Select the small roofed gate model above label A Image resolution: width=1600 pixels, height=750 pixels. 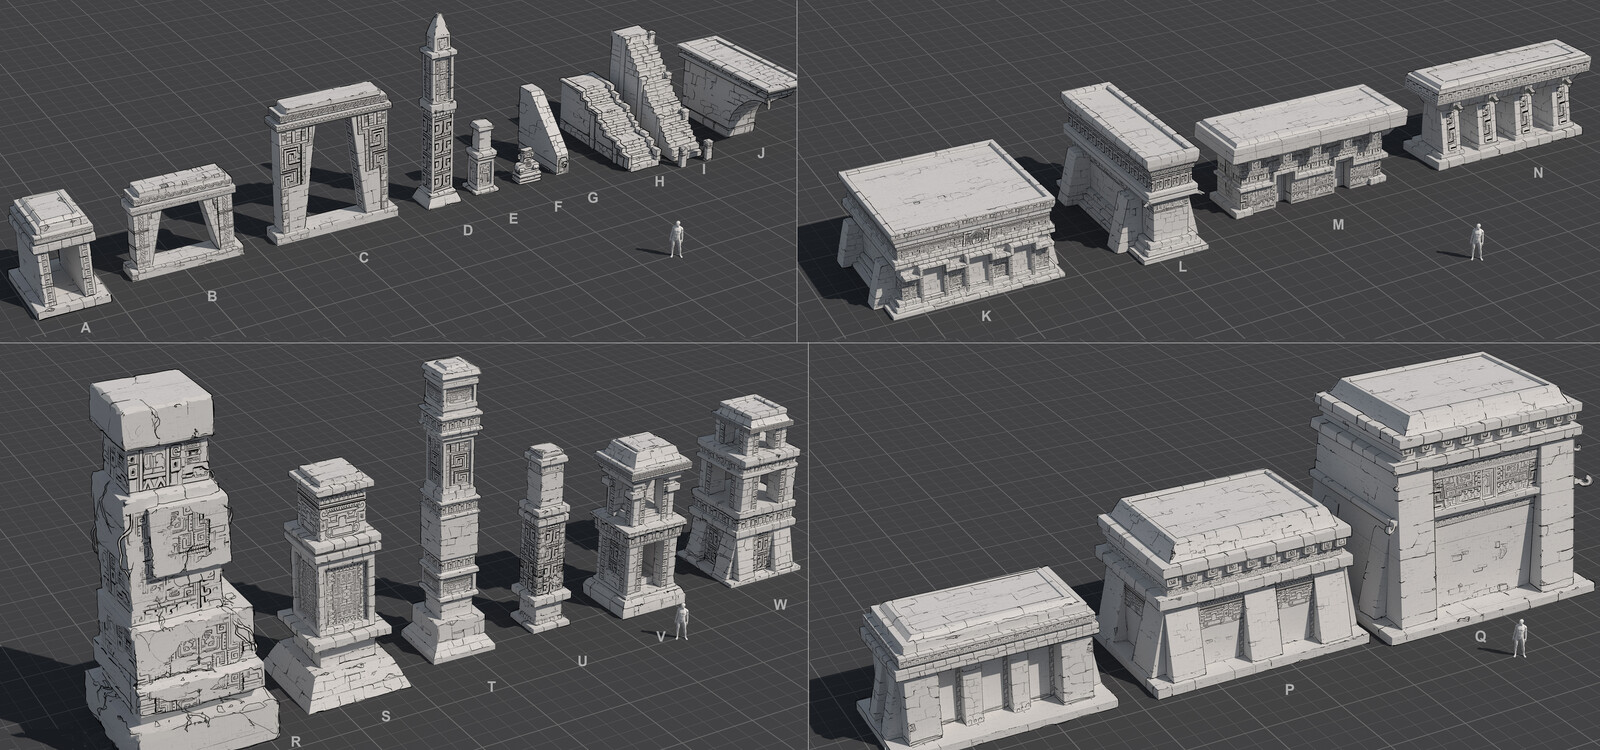click(x=60, y=255)
